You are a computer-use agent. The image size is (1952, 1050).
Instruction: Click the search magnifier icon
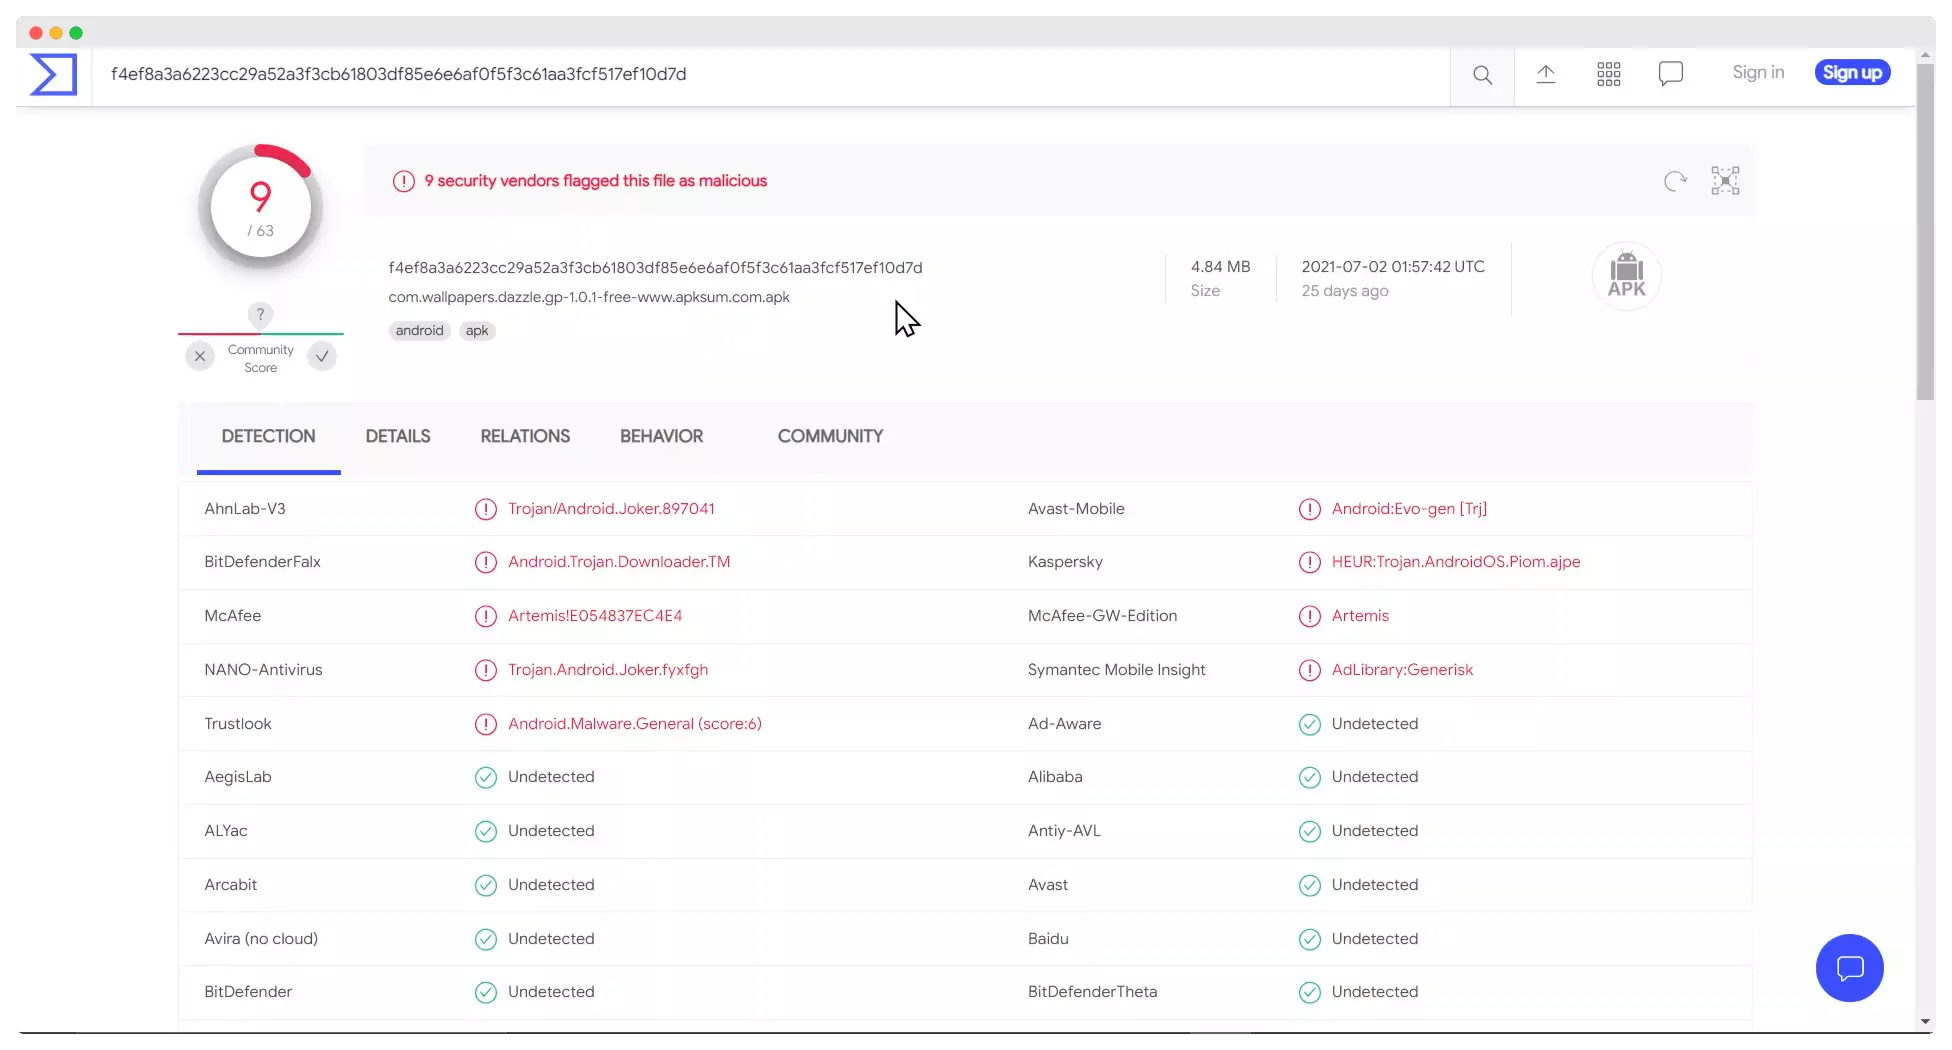point(1482,75)
